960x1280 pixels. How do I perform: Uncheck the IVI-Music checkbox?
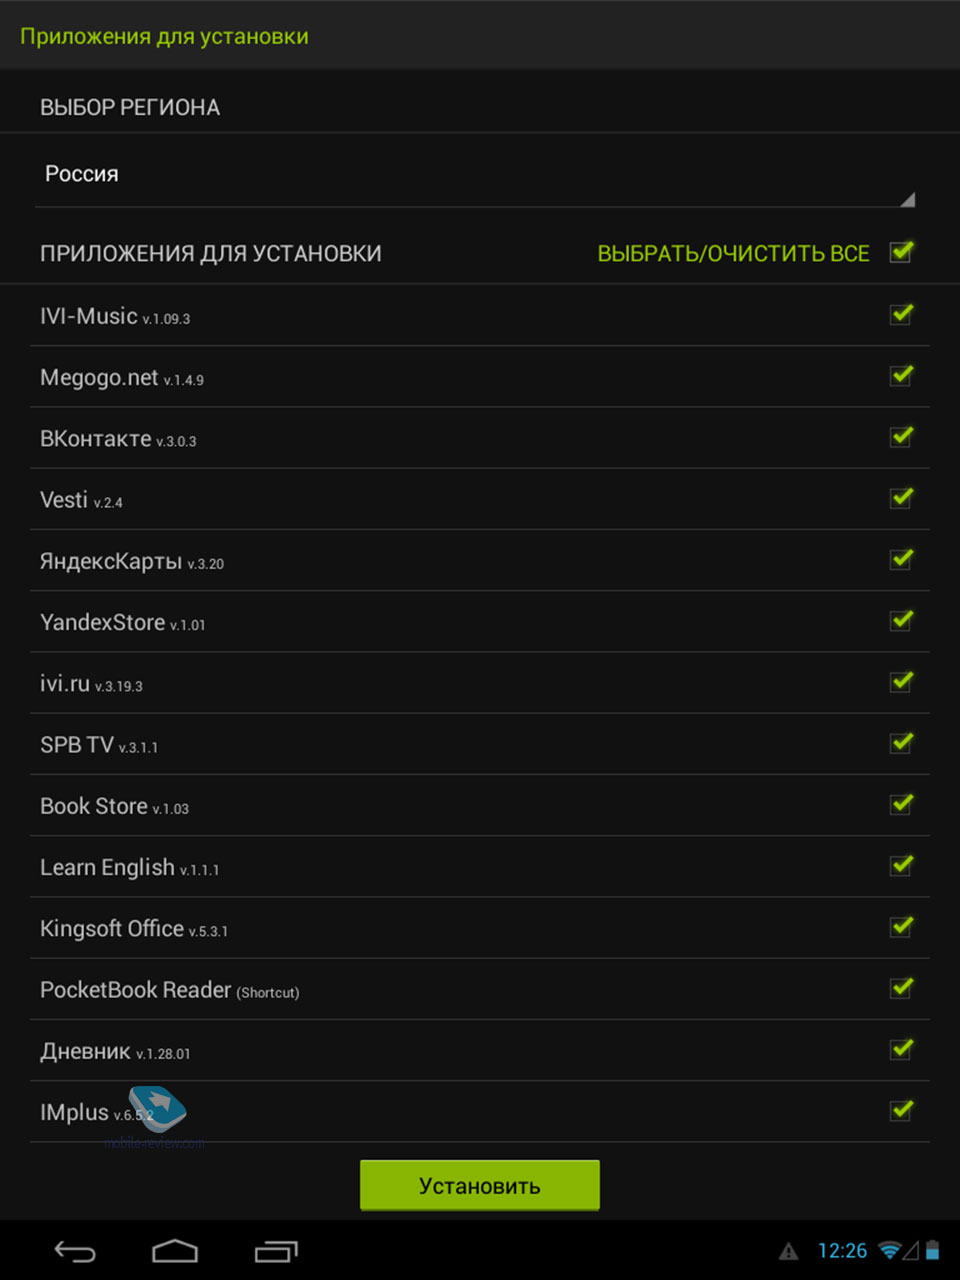click(x=901, y=314)
